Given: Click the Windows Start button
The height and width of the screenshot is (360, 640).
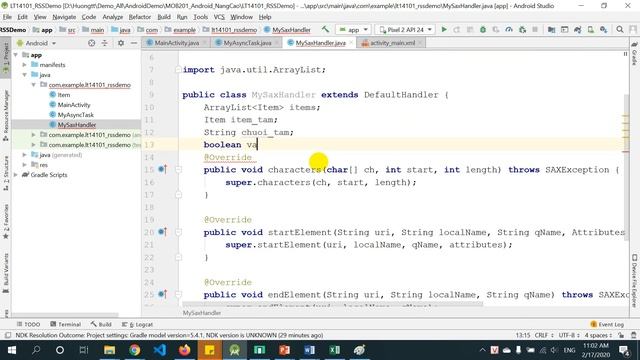Looking at the screenshot, I should pos(11,350).
